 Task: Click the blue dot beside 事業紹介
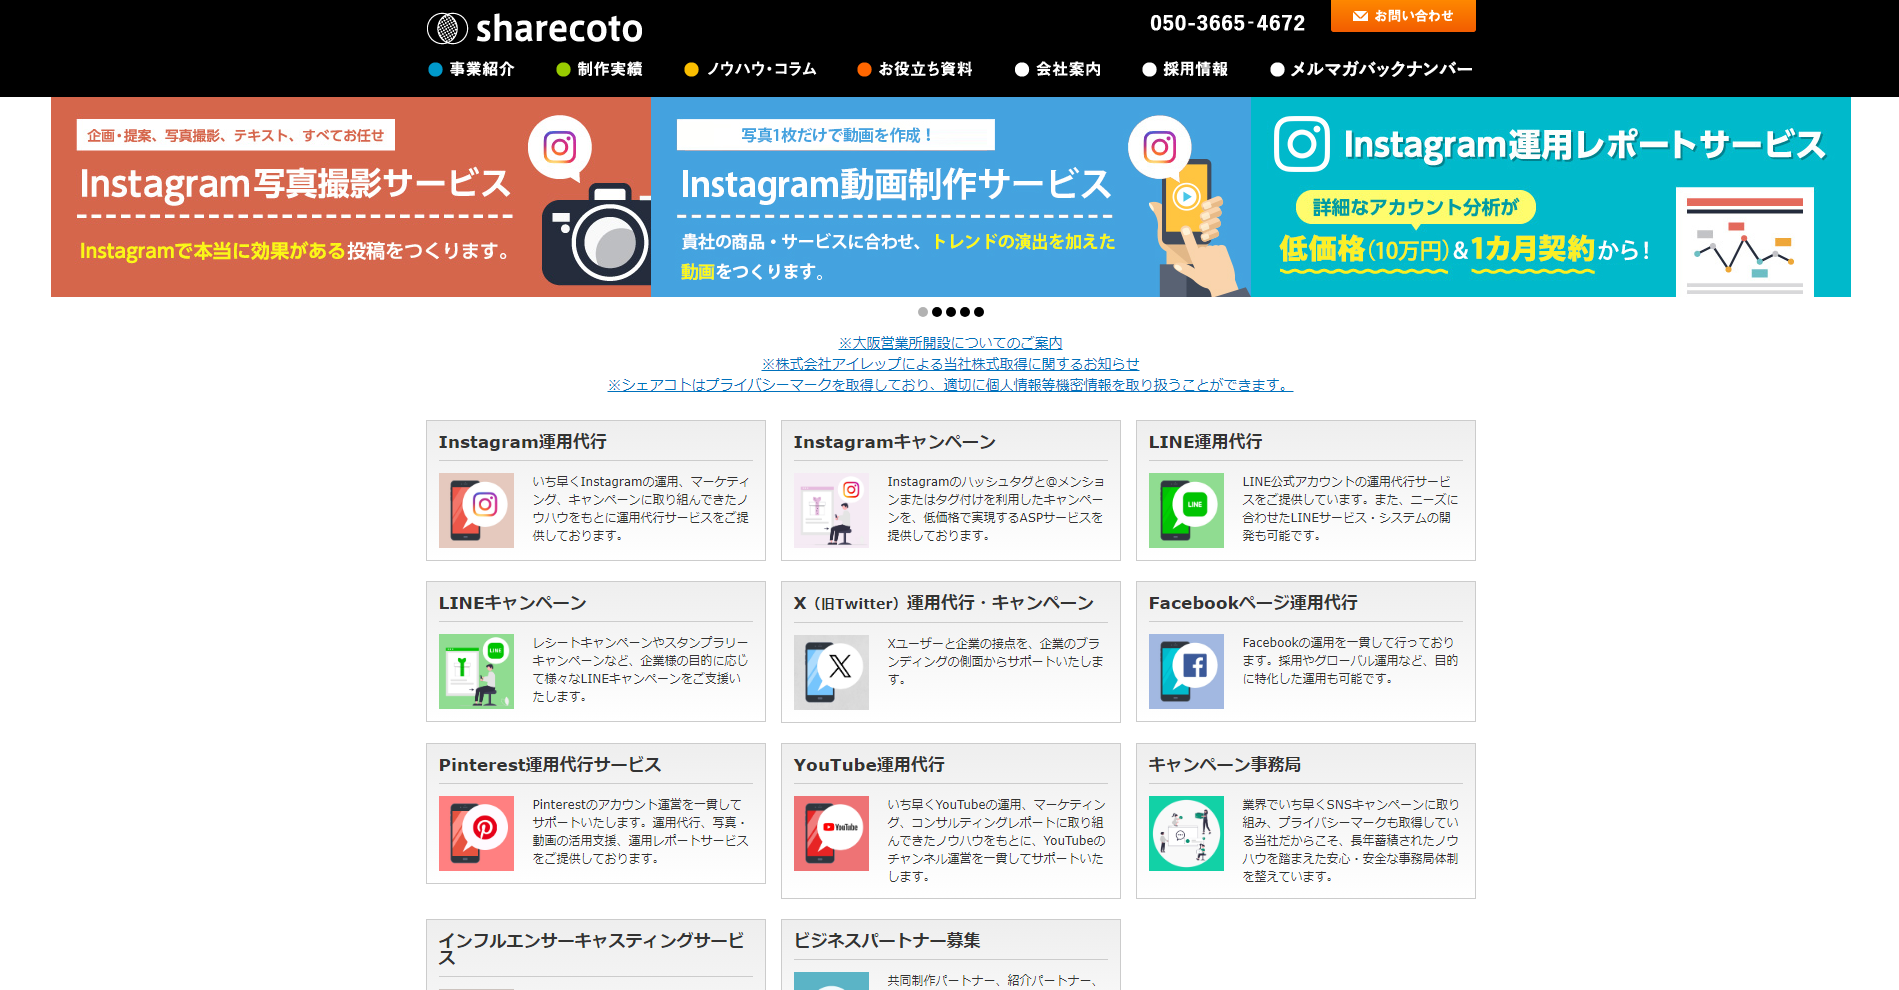[435, 69]
